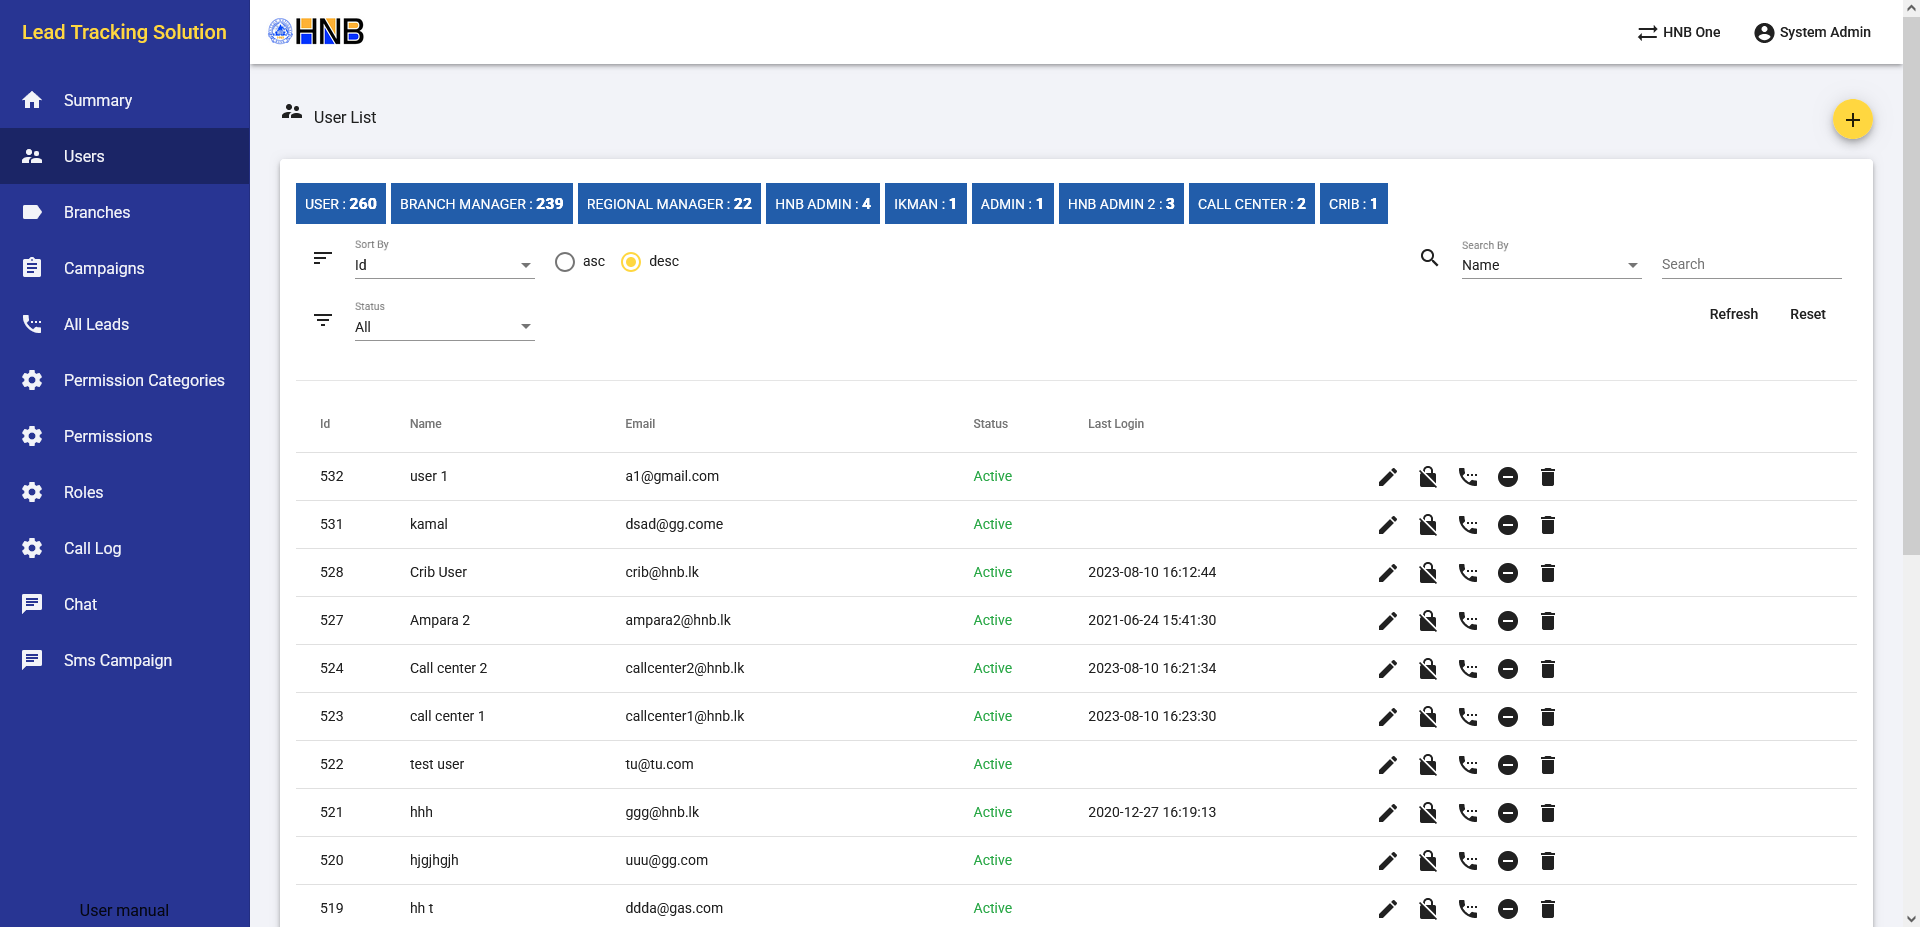Open the Sort By dropdown
This screenshot has height=927, width=1920.
pyautogui.click(x=444, y=265)
